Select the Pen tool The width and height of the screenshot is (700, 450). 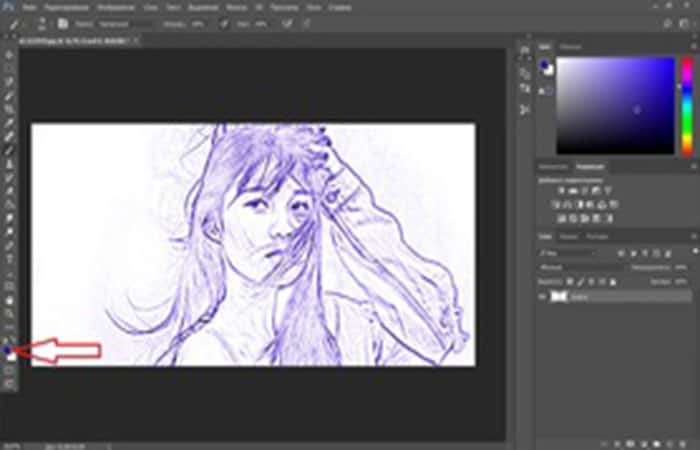click(9, 246)
